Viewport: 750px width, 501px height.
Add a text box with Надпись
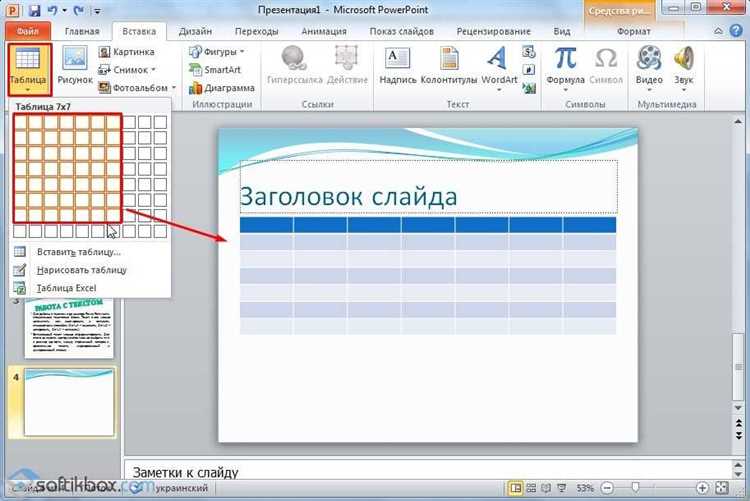point(397,68)
